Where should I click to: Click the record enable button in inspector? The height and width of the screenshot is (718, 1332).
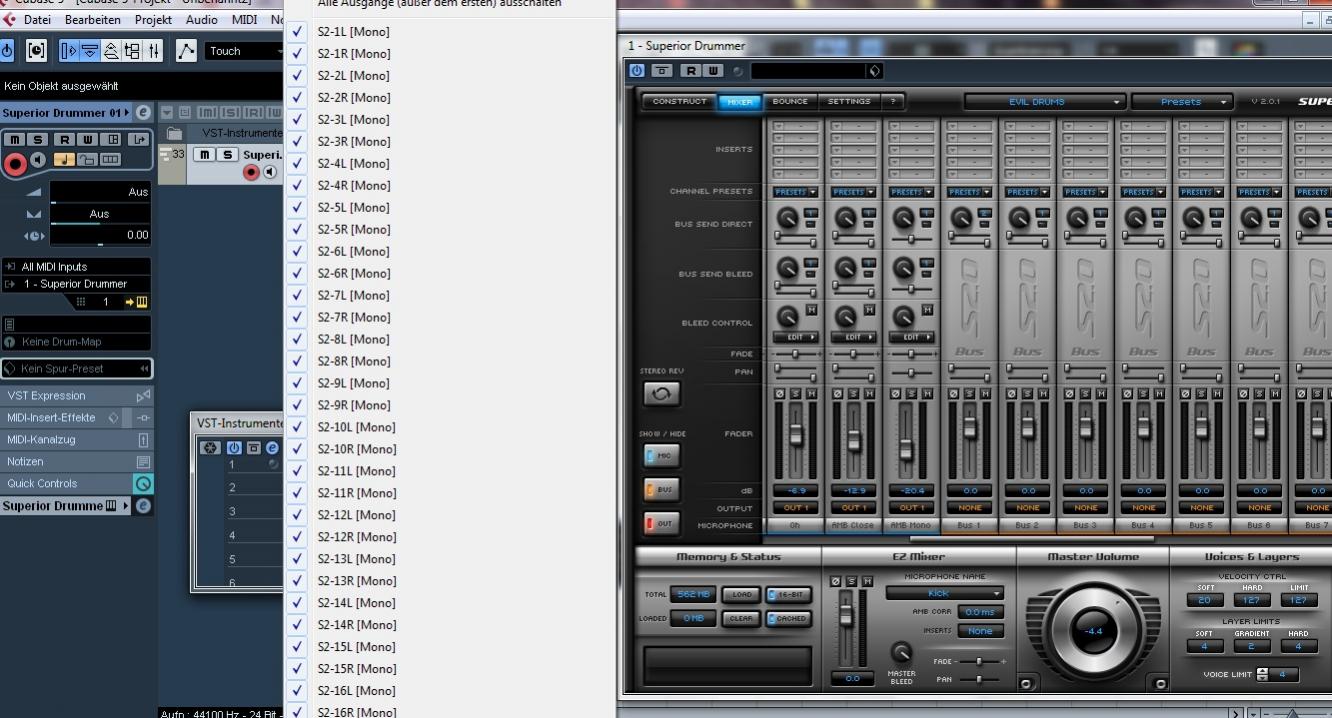click(x=16, y=162)
